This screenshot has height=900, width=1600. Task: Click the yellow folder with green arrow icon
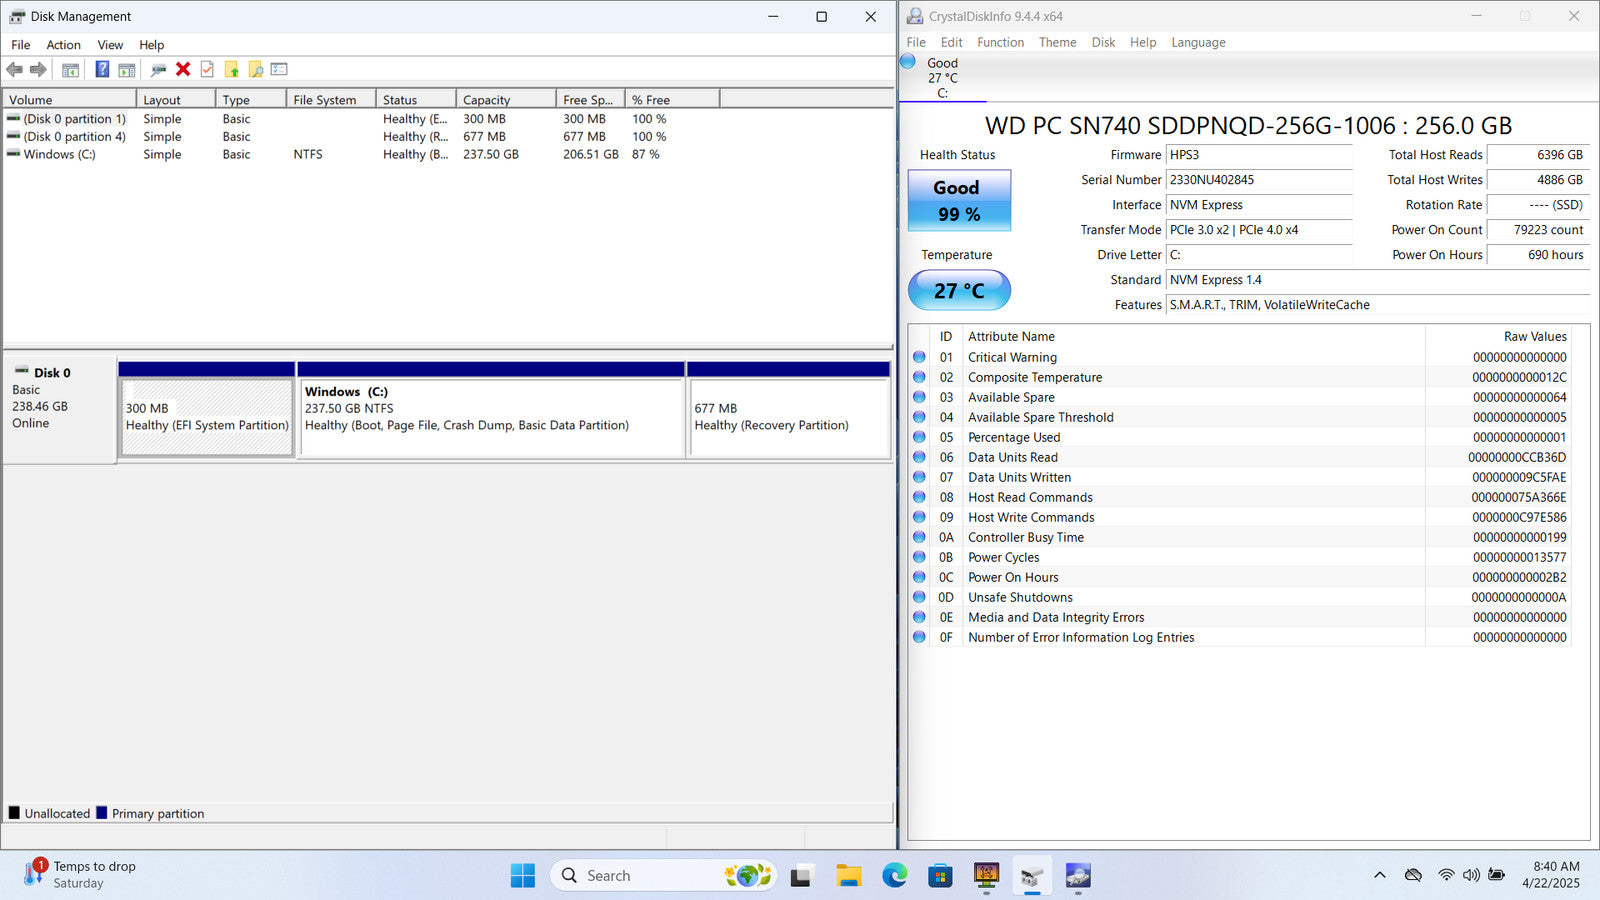coord(232,69)
